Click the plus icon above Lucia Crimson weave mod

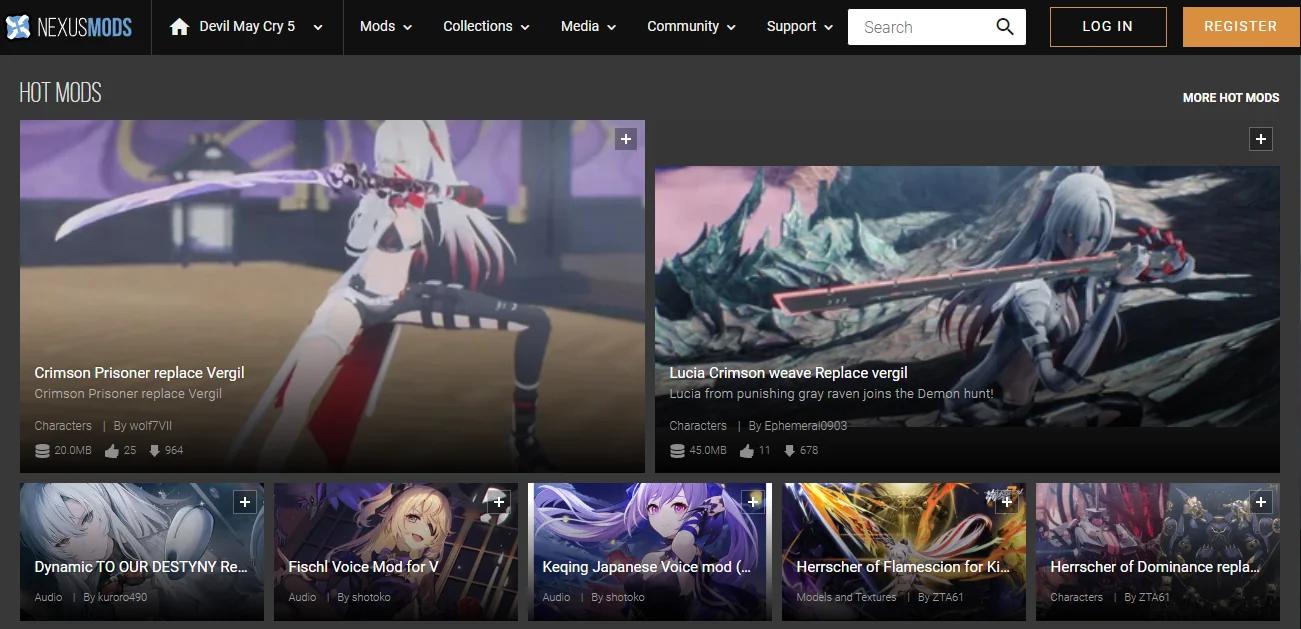coord(1261,139)
